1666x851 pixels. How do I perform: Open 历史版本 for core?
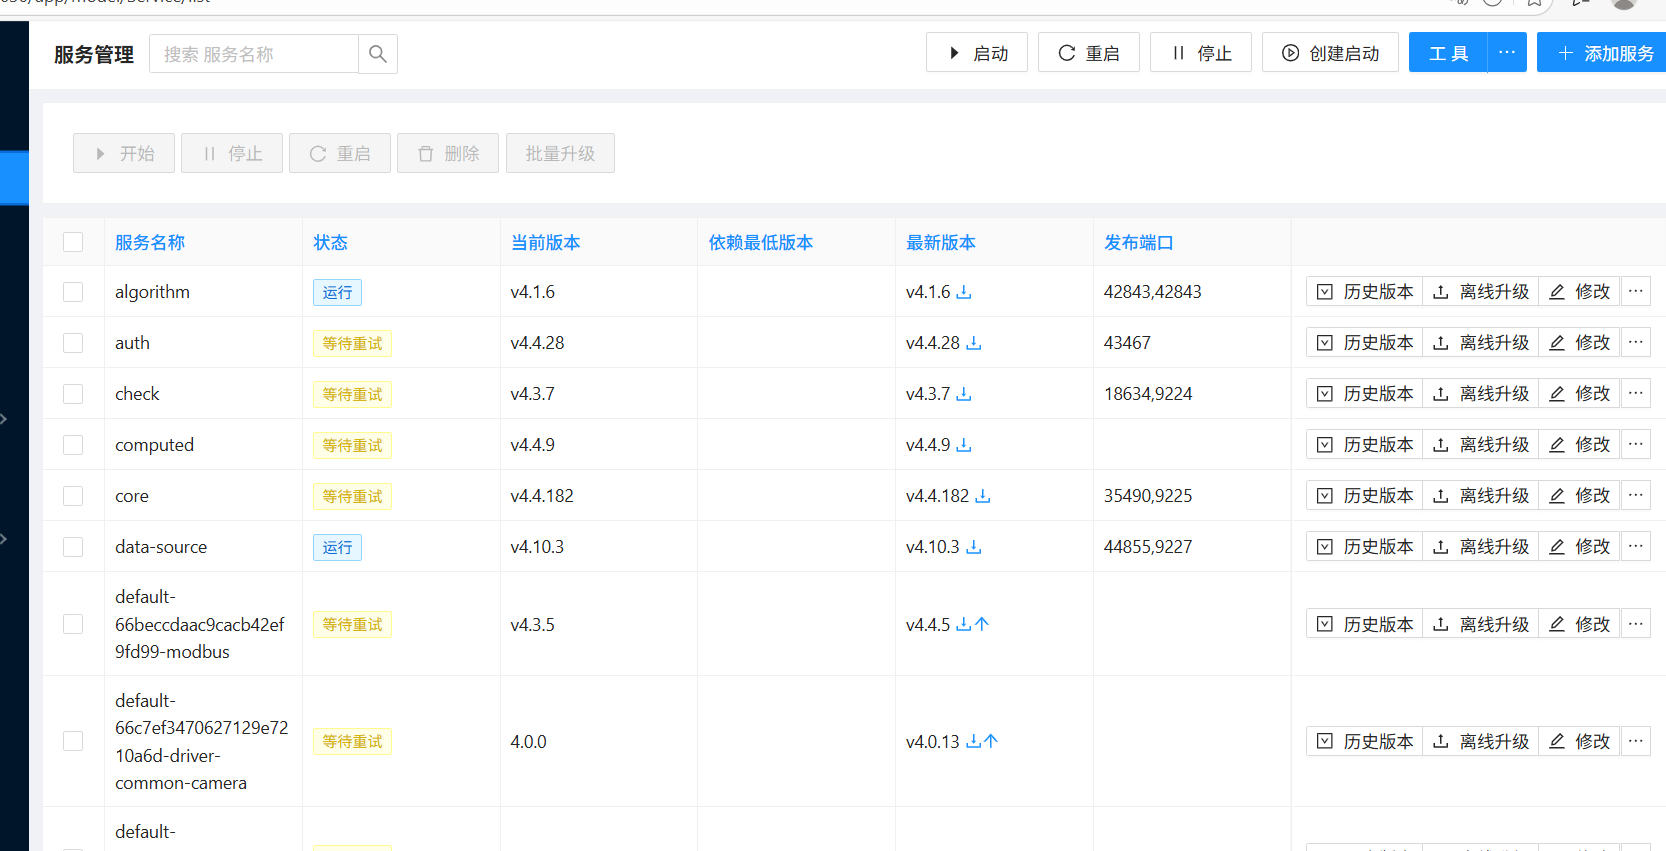[1365, 495]
